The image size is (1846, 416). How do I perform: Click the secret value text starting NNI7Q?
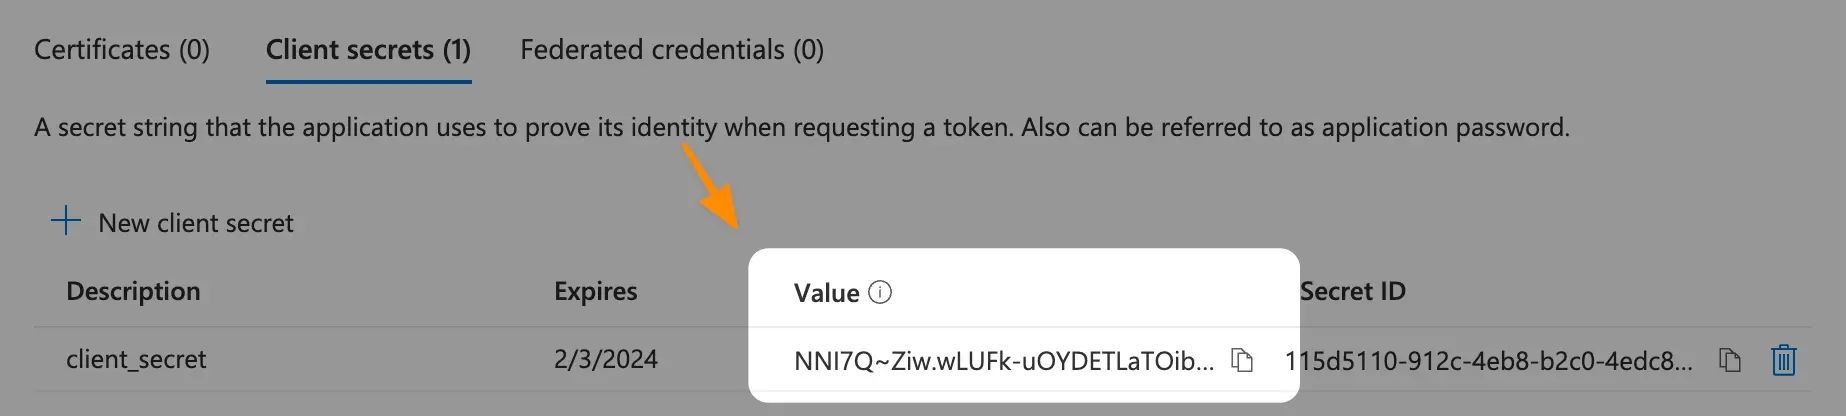(1004, 361)
